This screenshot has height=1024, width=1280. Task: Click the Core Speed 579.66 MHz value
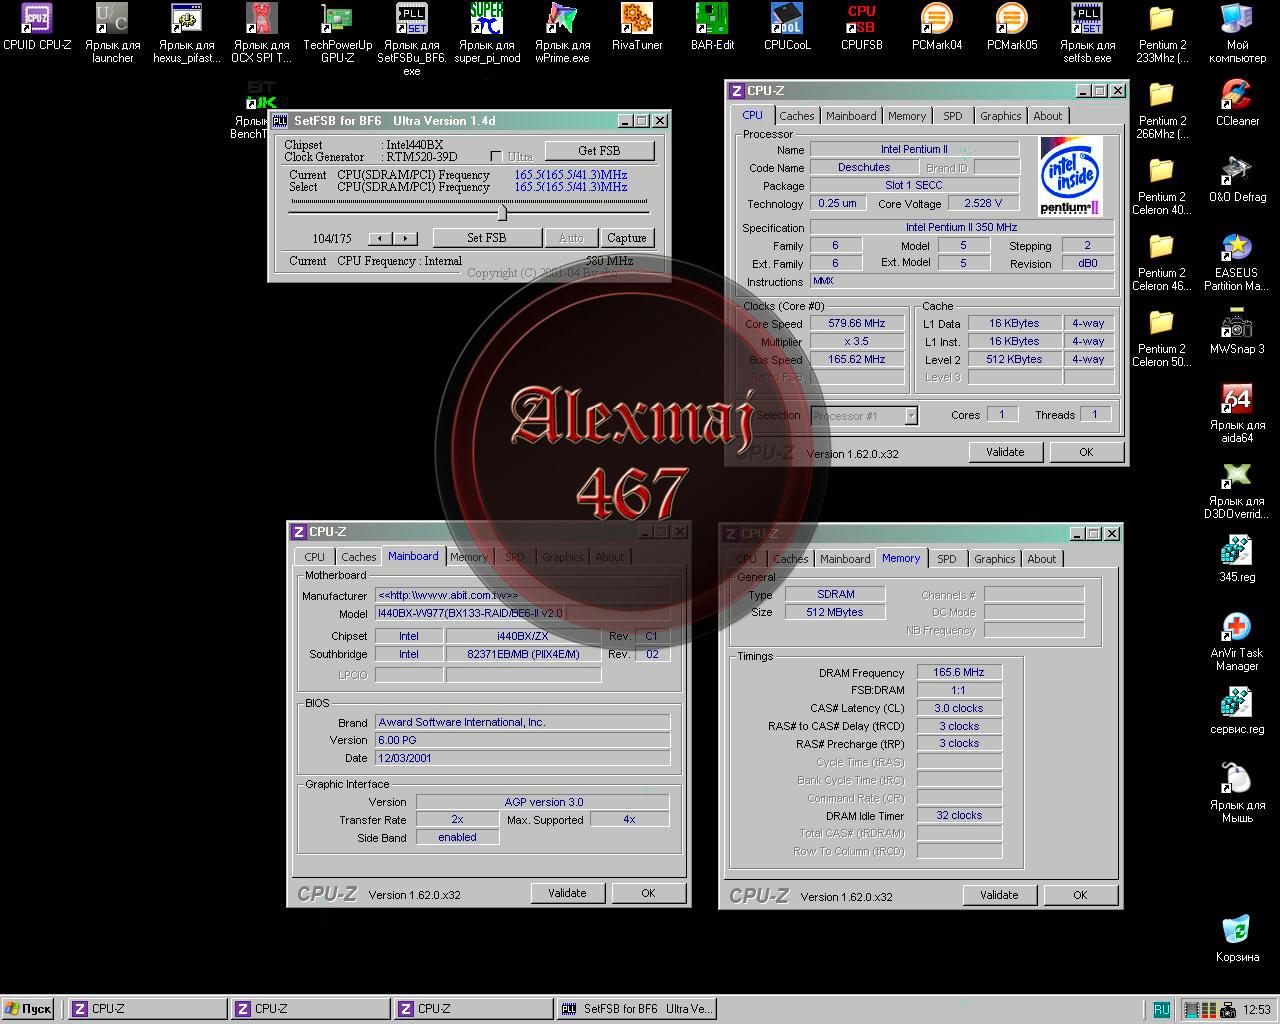[857, 323]
